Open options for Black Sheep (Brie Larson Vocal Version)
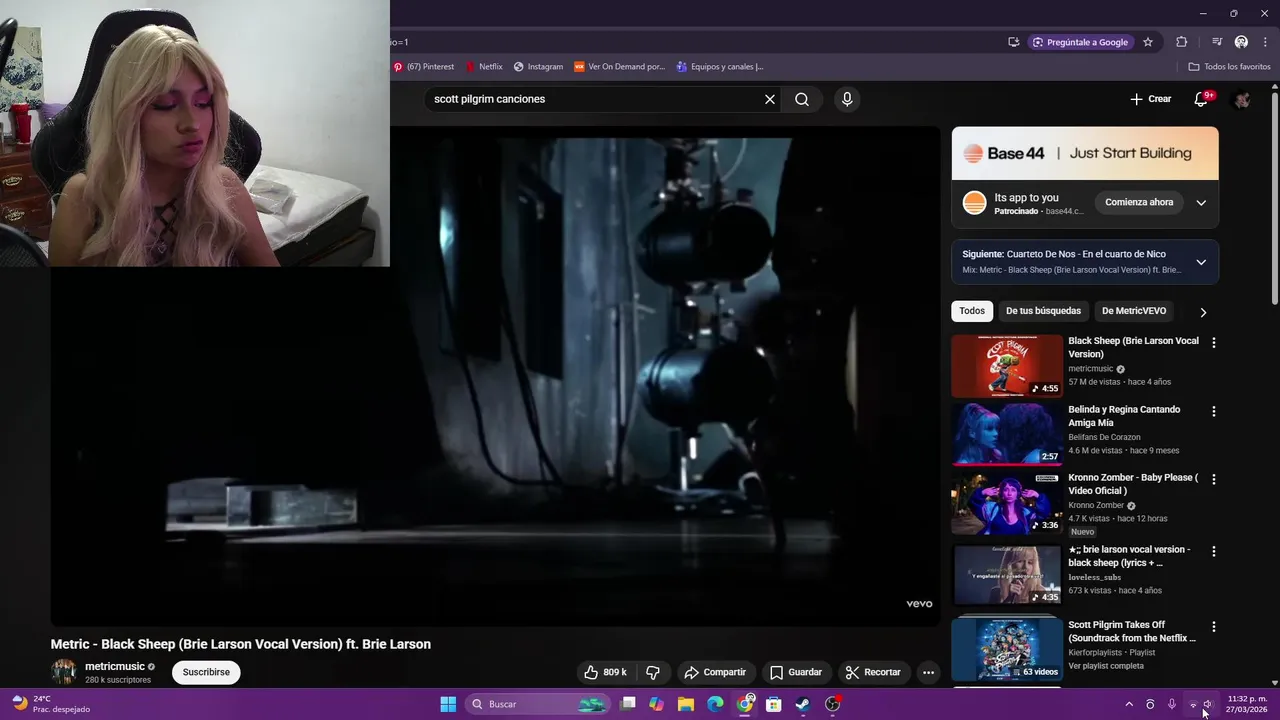The height and width of the screenshot is (720, 1280). coord(1214,343)
